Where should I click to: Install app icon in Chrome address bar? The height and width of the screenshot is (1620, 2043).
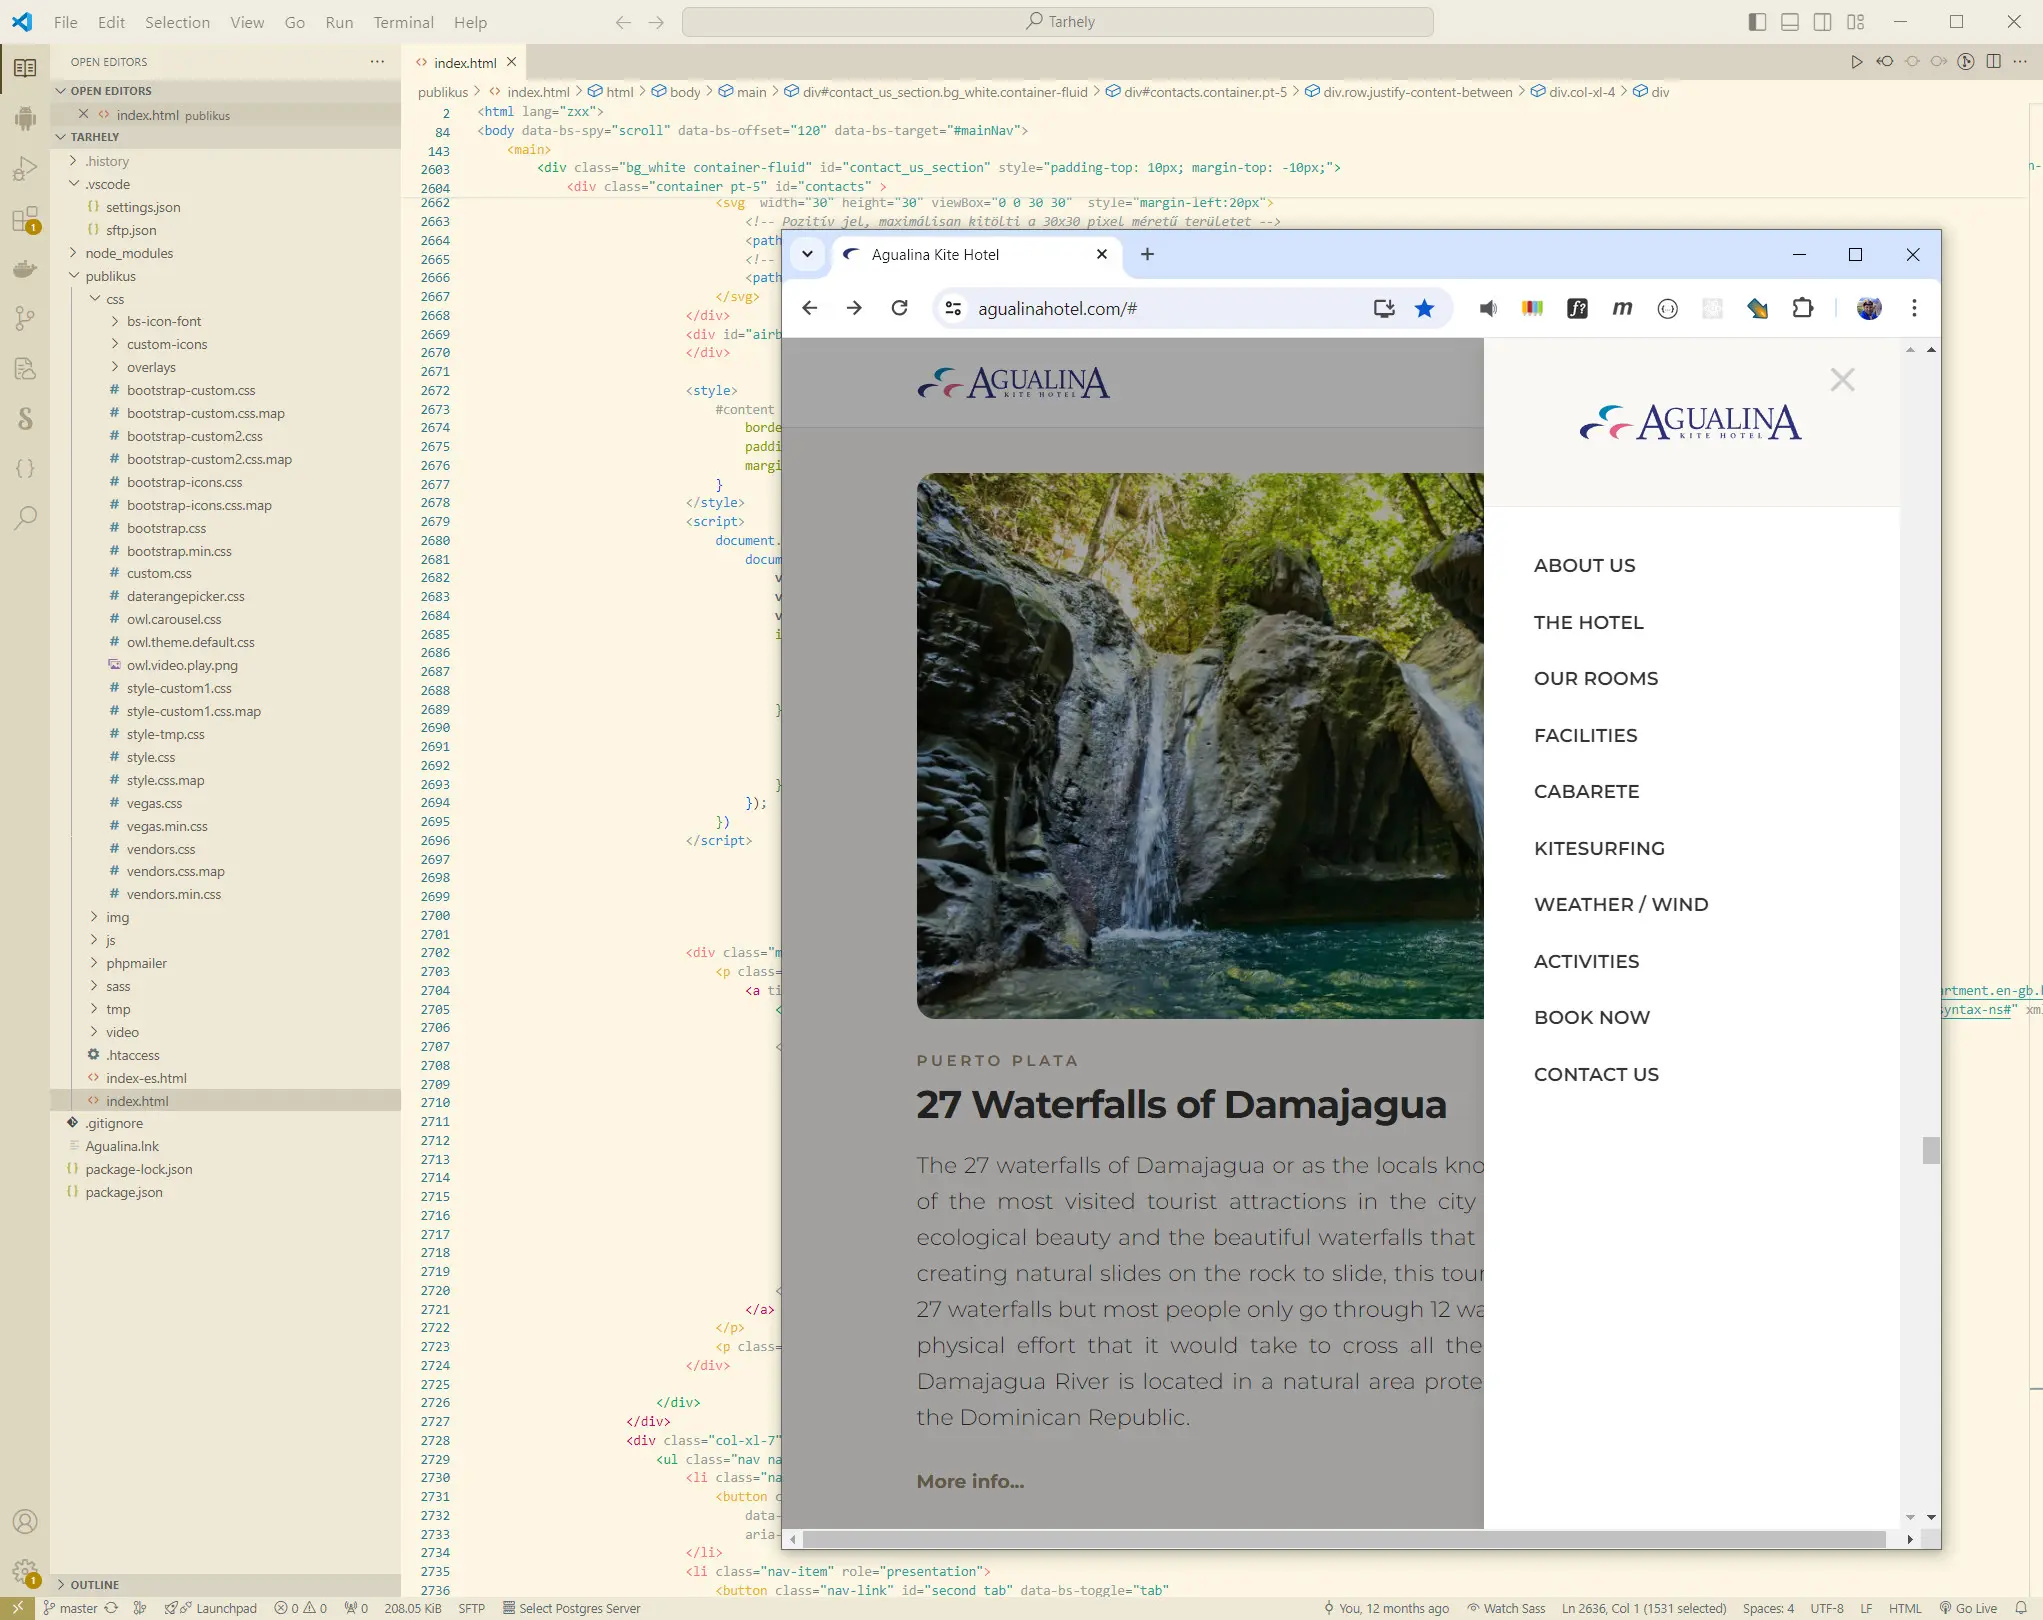1384,309
